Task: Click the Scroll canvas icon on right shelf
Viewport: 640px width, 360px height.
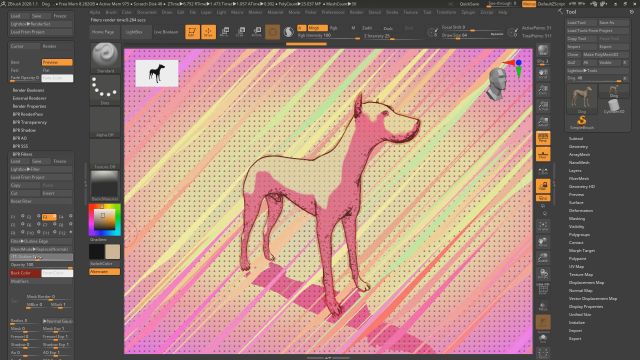Action: [x=543, y=74]
